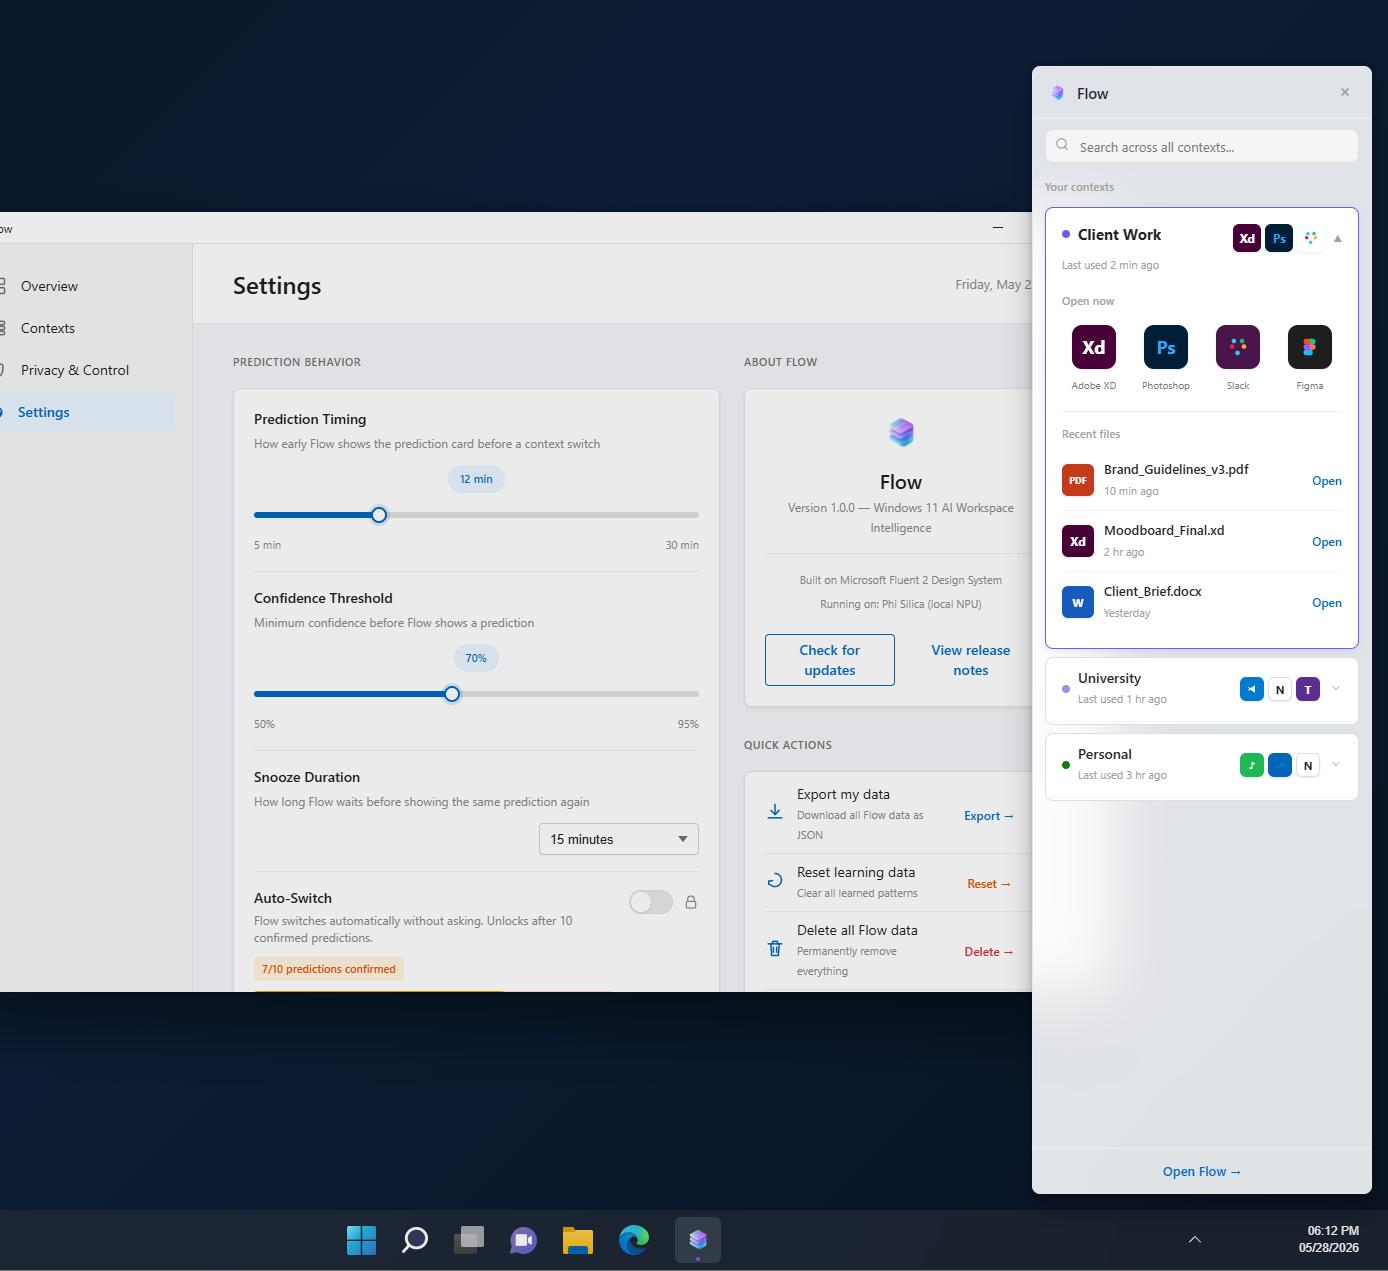Click the 7/10 predictions confirmed badge
The height and width of the screenshot is (1271, 1388).
329,969
